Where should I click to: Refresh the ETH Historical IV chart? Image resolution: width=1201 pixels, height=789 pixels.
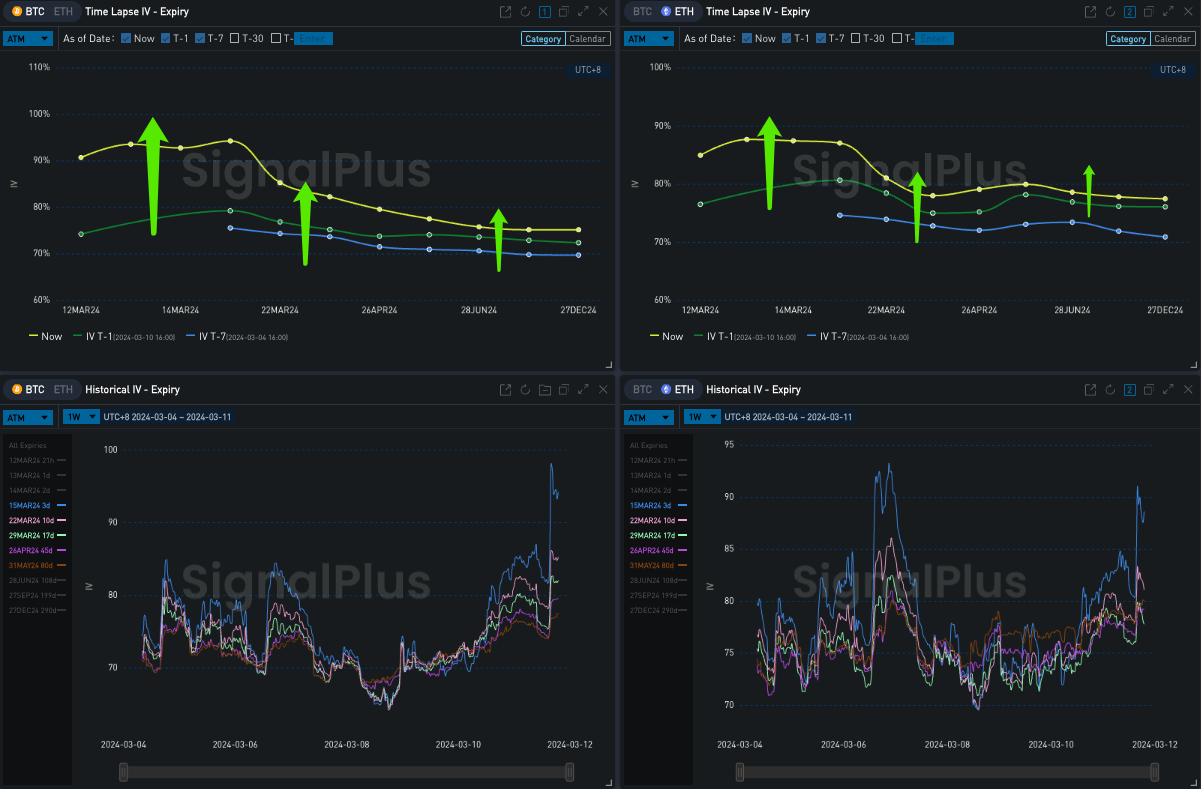coord(1110,390)
